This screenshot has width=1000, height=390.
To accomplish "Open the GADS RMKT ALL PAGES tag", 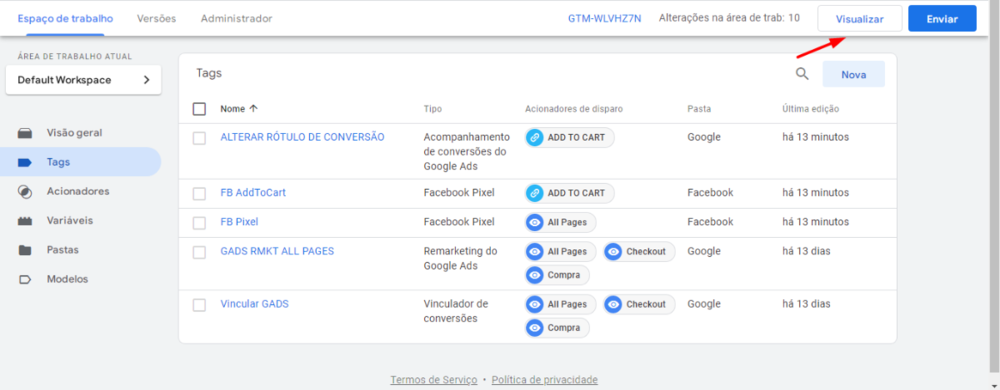I will click(x=277, y=251).
